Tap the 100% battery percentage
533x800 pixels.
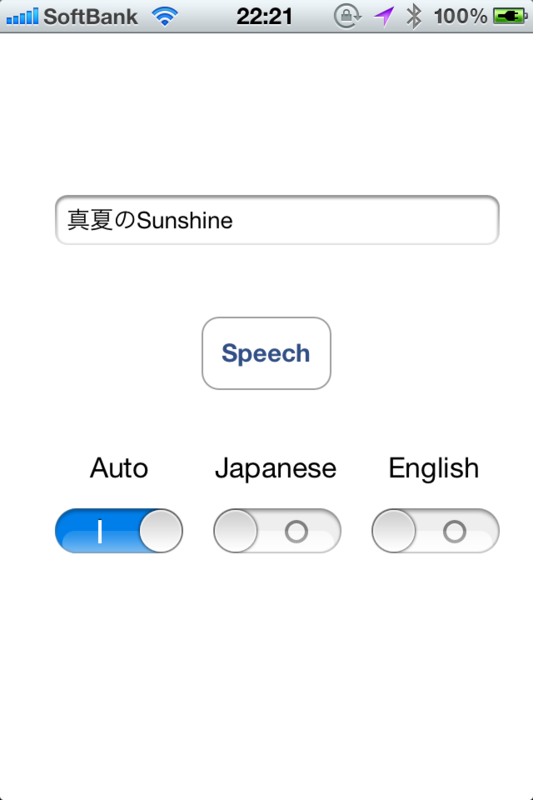pos(461,16)
